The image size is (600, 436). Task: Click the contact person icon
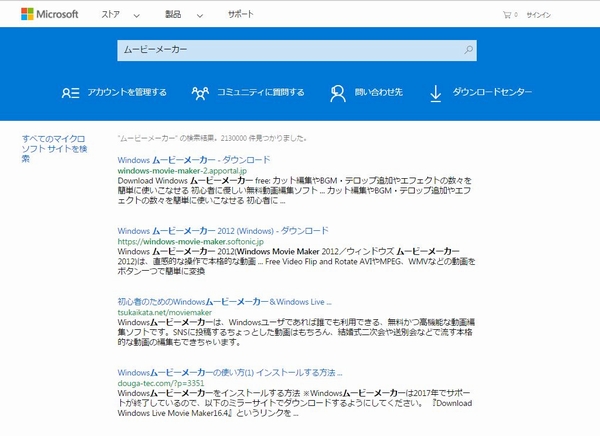(338, 93)
